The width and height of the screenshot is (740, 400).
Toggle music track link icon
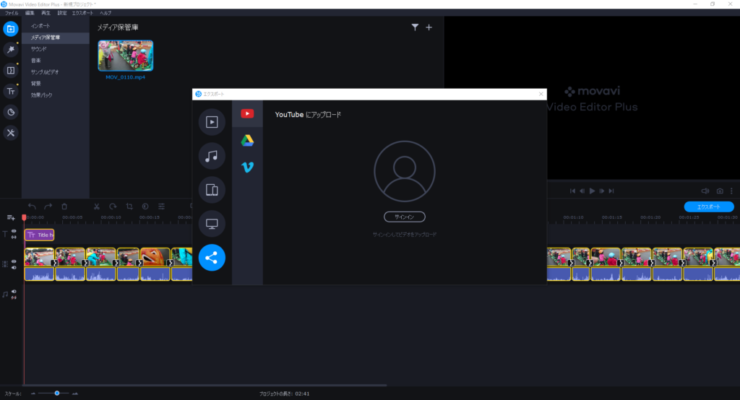coord(14,298)
